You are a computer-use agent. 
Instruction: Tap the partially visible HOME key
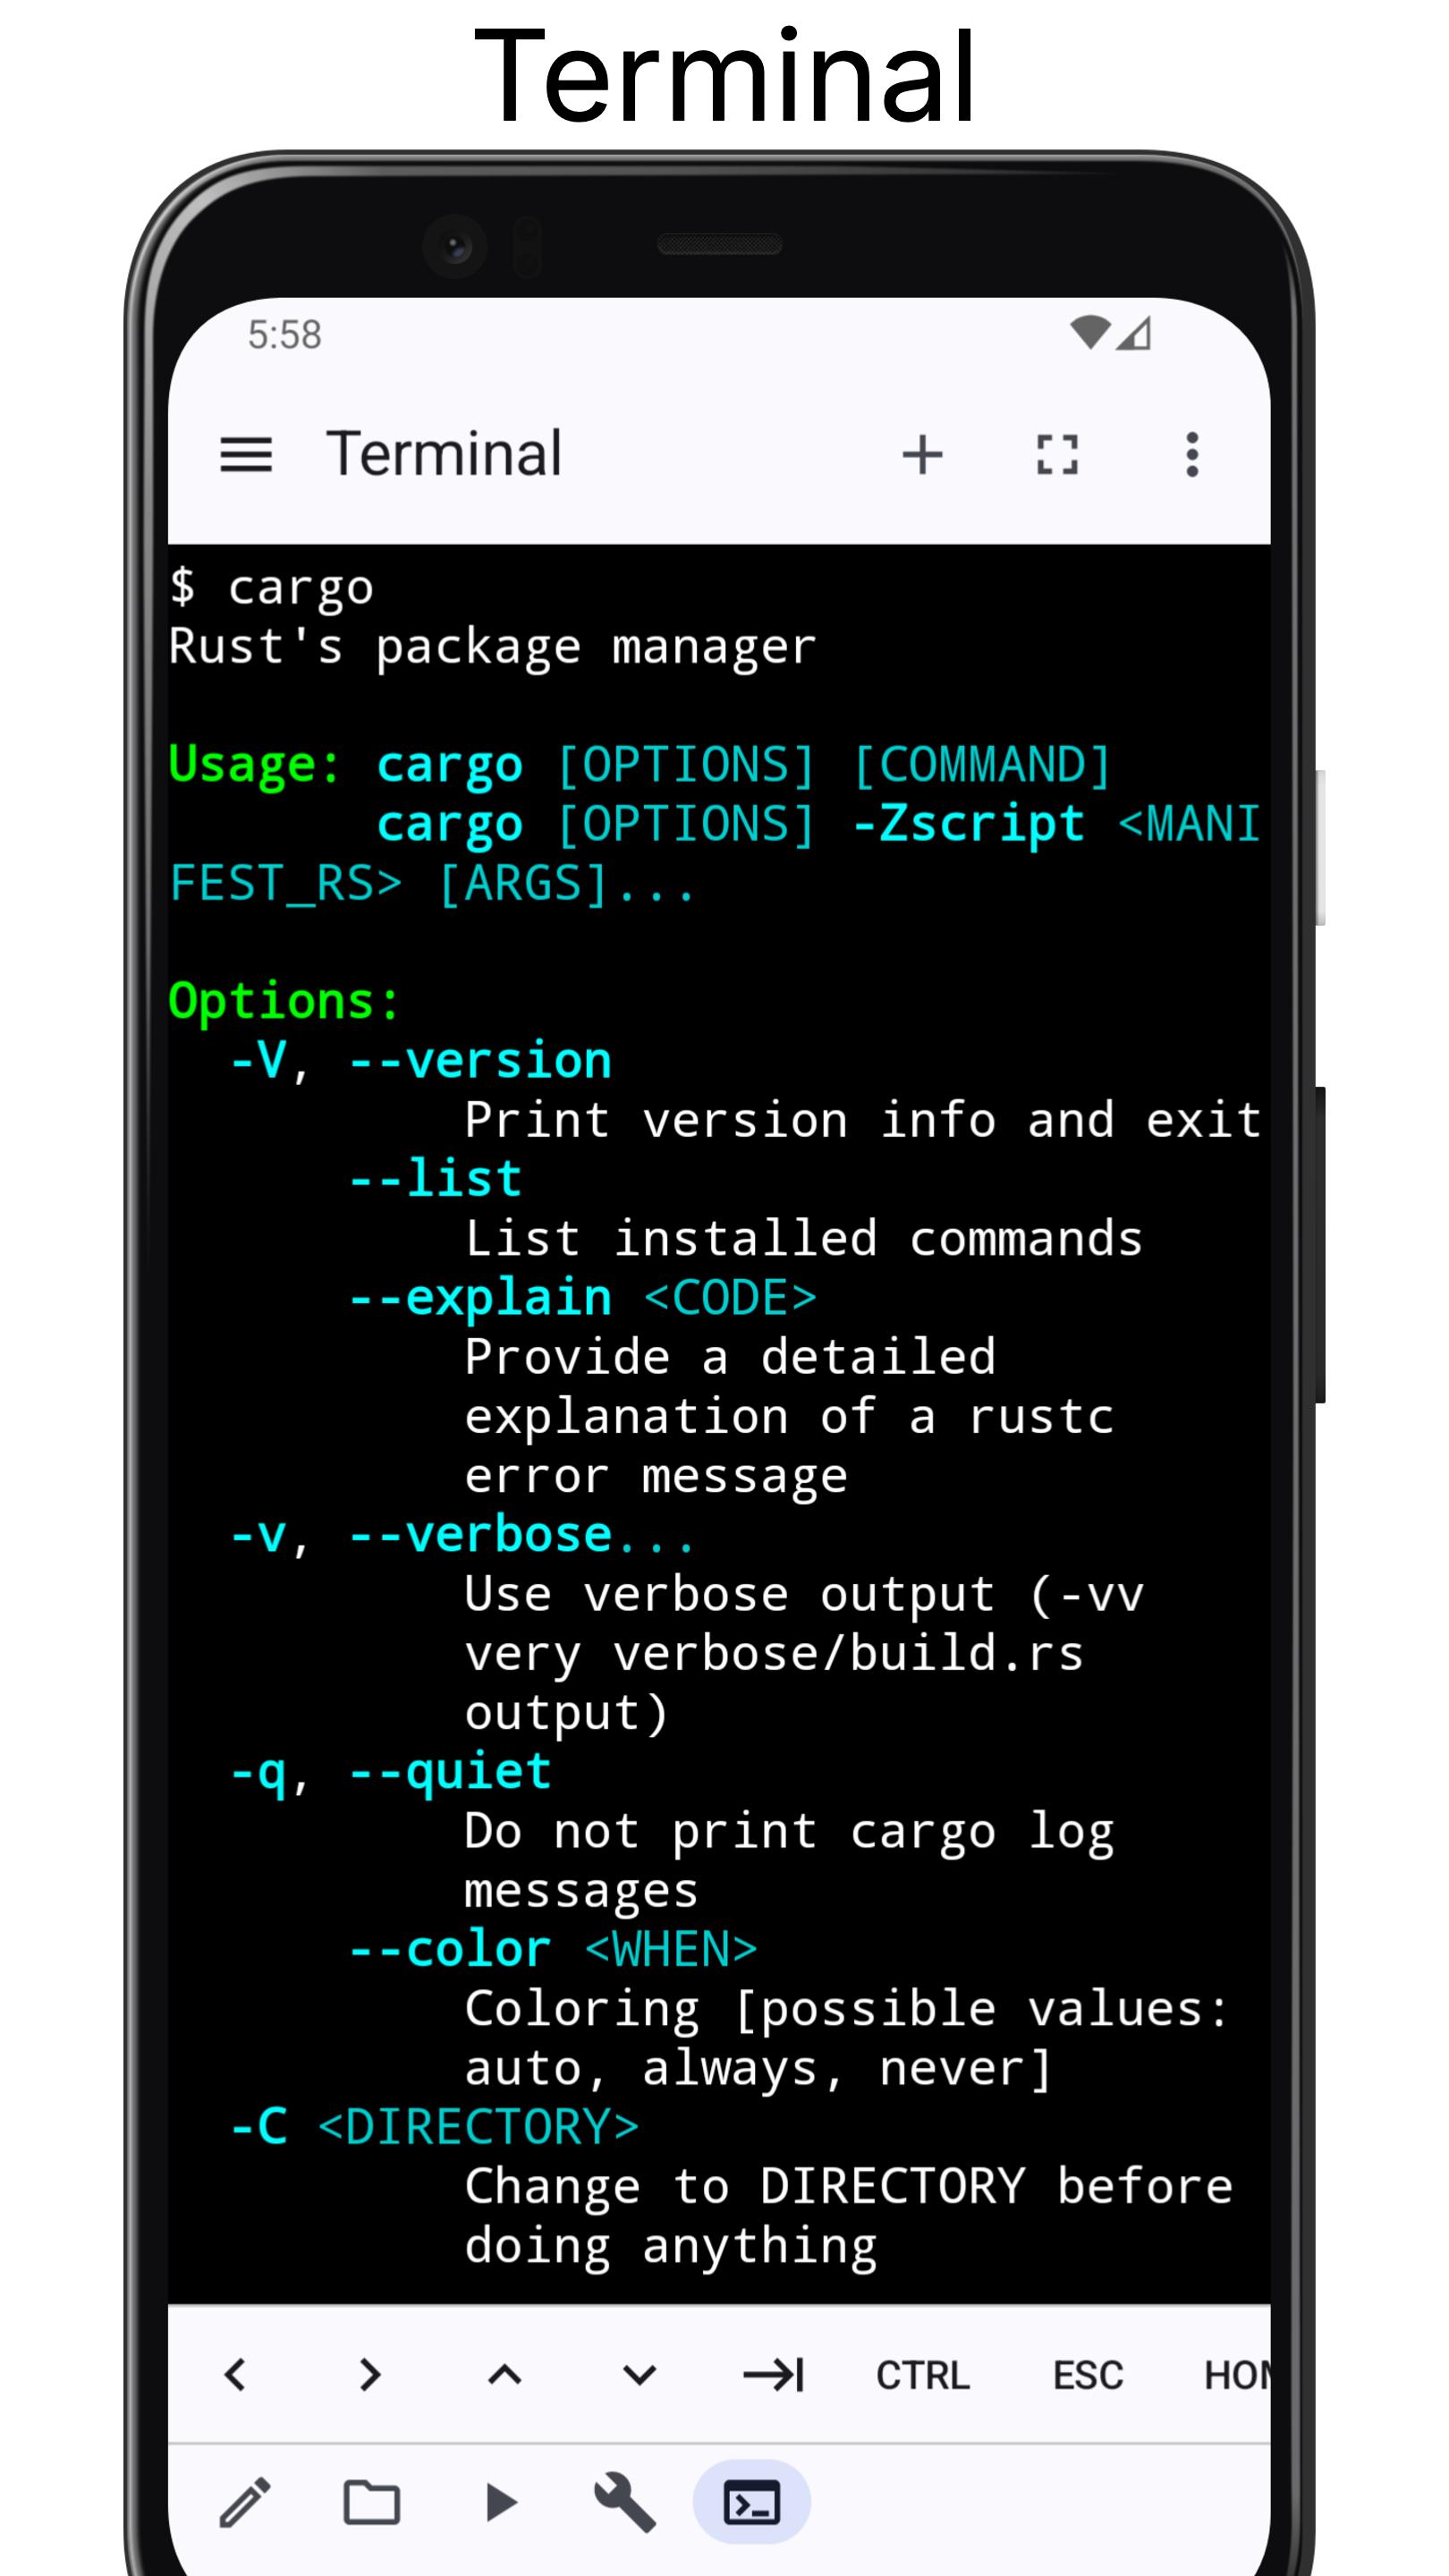coord(1237,2375)
